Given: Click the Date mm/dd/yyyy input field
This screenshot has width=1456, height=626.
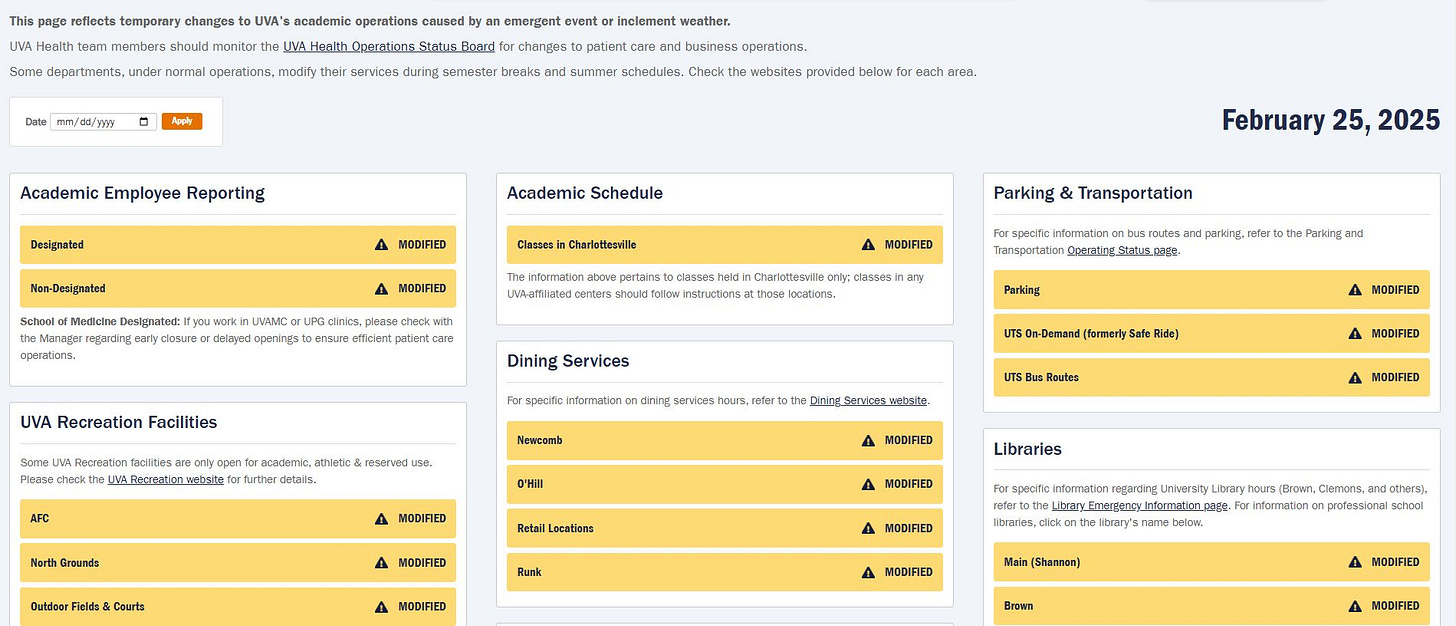Looking at the screenshot, I should tap(103, 122).
